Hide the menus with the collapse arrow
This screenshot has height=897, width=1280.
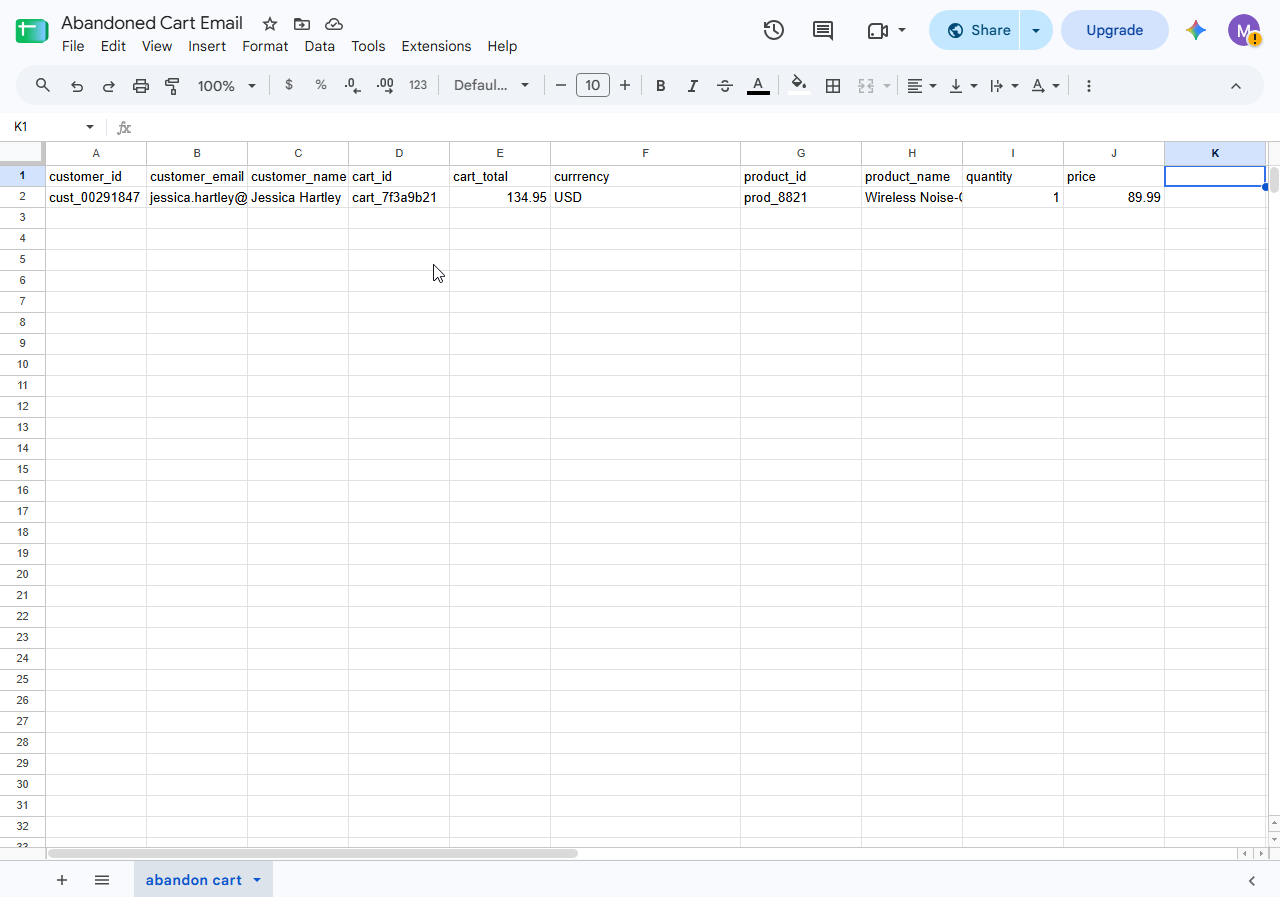click(x=1236, y=86)
